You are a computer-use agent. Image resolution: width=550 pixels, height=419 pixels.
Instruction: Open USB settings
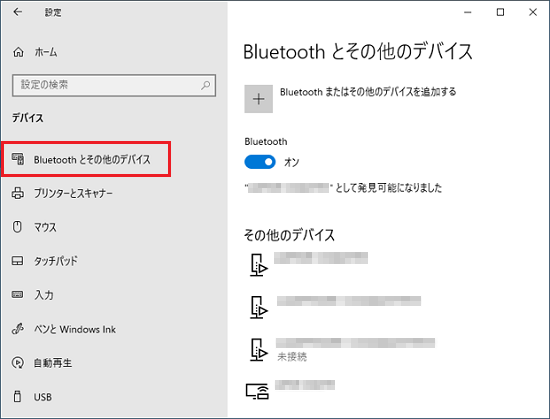tap(43, 397)
